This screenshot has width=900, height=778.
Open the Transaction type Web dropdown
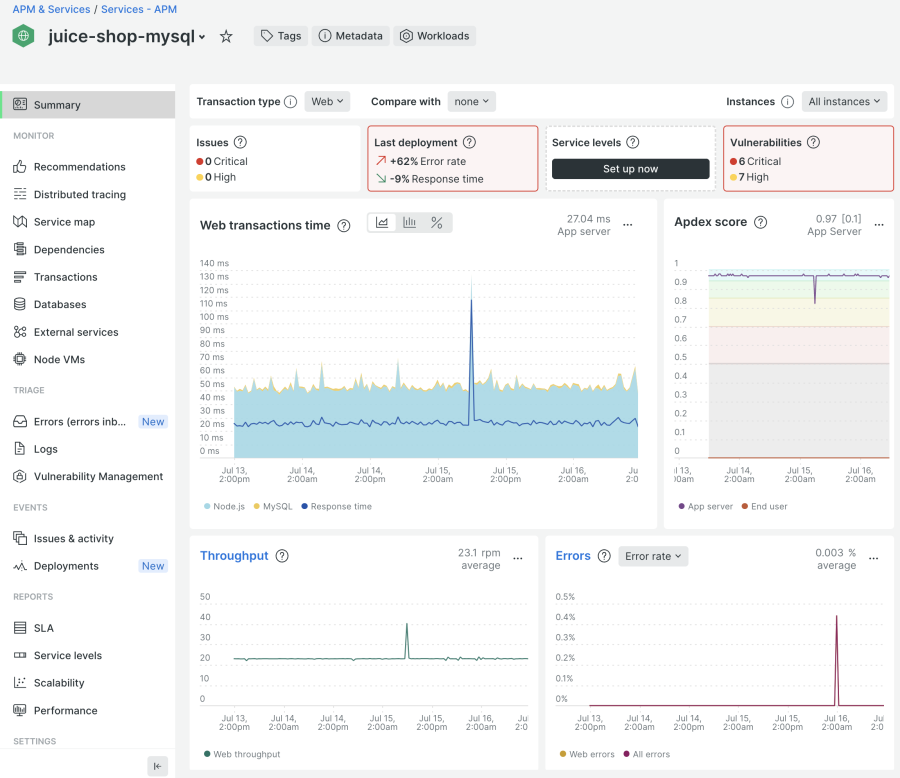tap(327, 102)
